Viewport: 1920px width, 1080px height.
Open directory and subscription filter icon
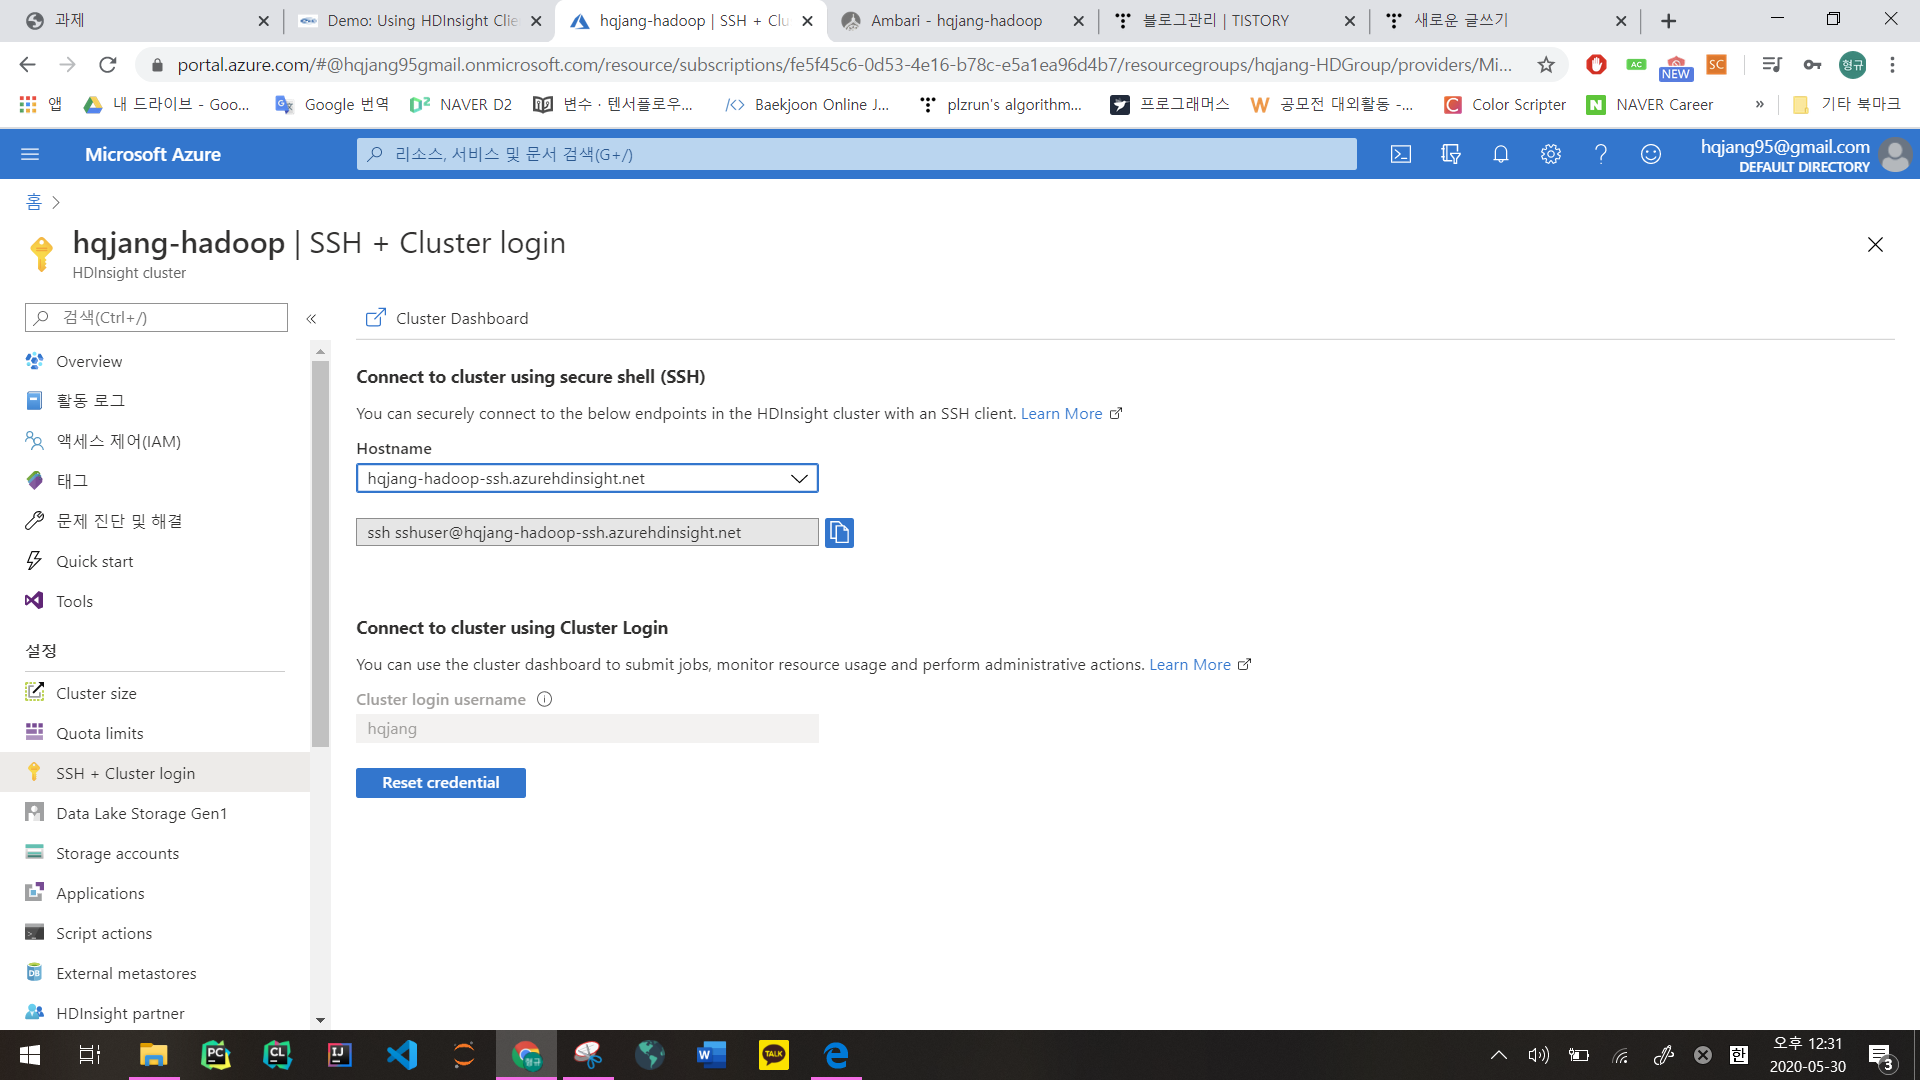[1451, 154]
